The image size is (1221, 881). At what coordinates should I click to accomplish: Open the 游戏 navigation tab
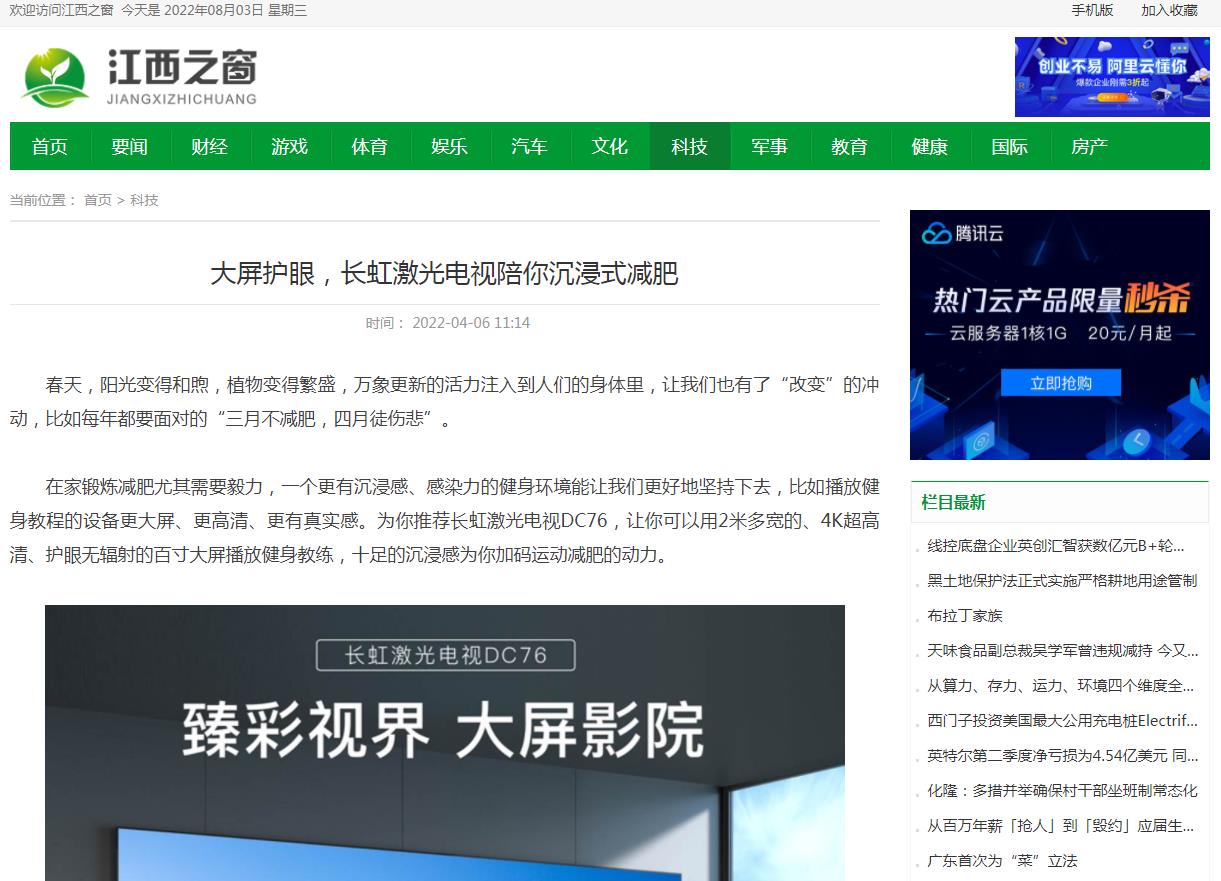[x=290, y=147]
